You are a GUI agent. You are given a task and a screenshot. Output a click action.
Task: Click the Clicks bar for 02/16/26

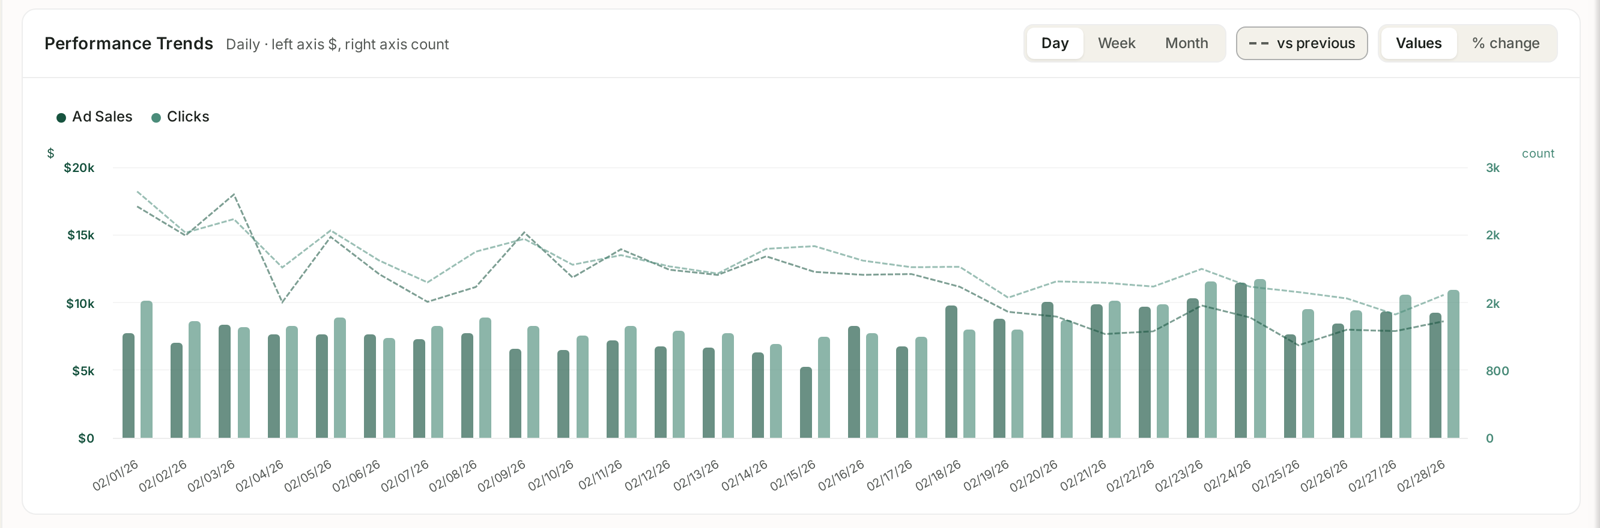point(872,386)
